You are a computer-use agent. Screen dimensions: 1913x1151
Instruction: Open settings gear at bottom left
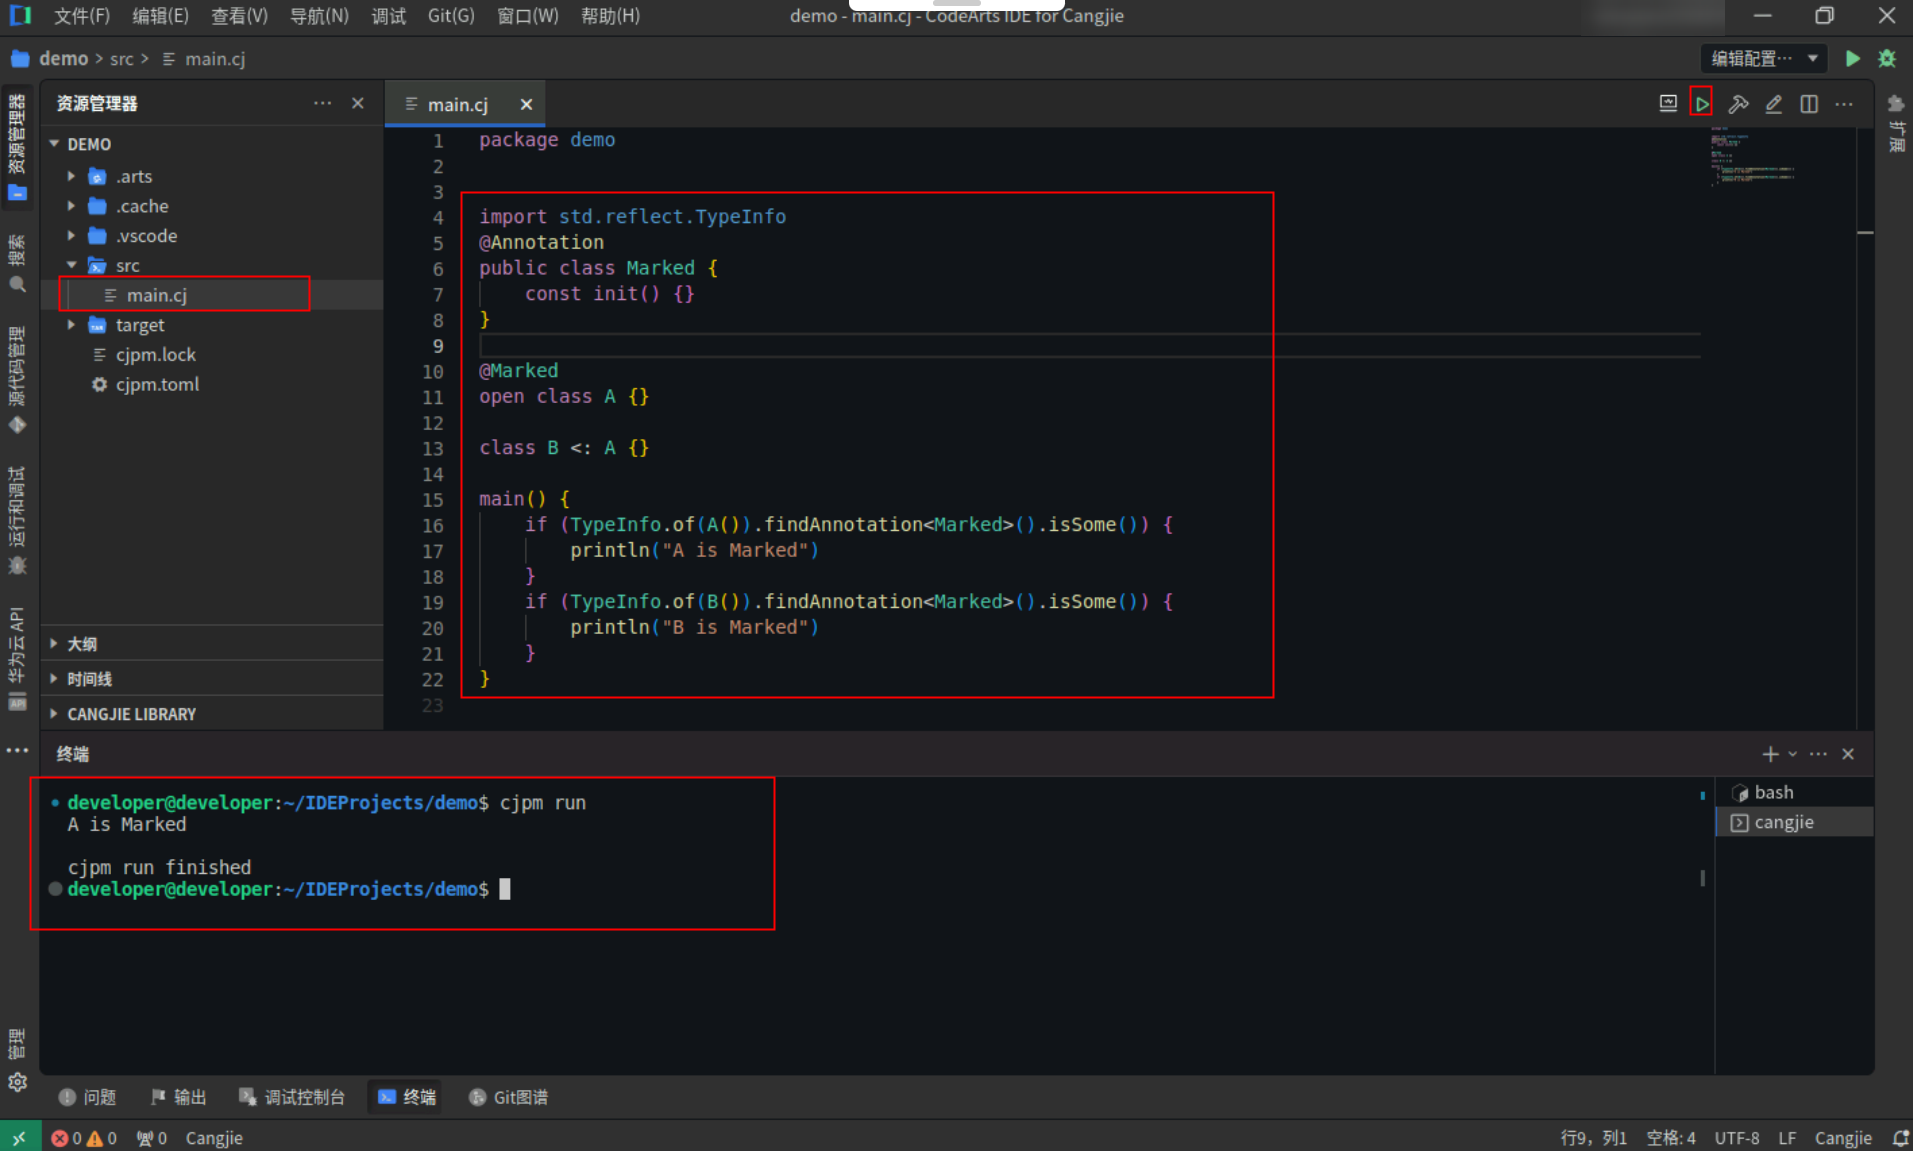click(x=17, y=1082)
